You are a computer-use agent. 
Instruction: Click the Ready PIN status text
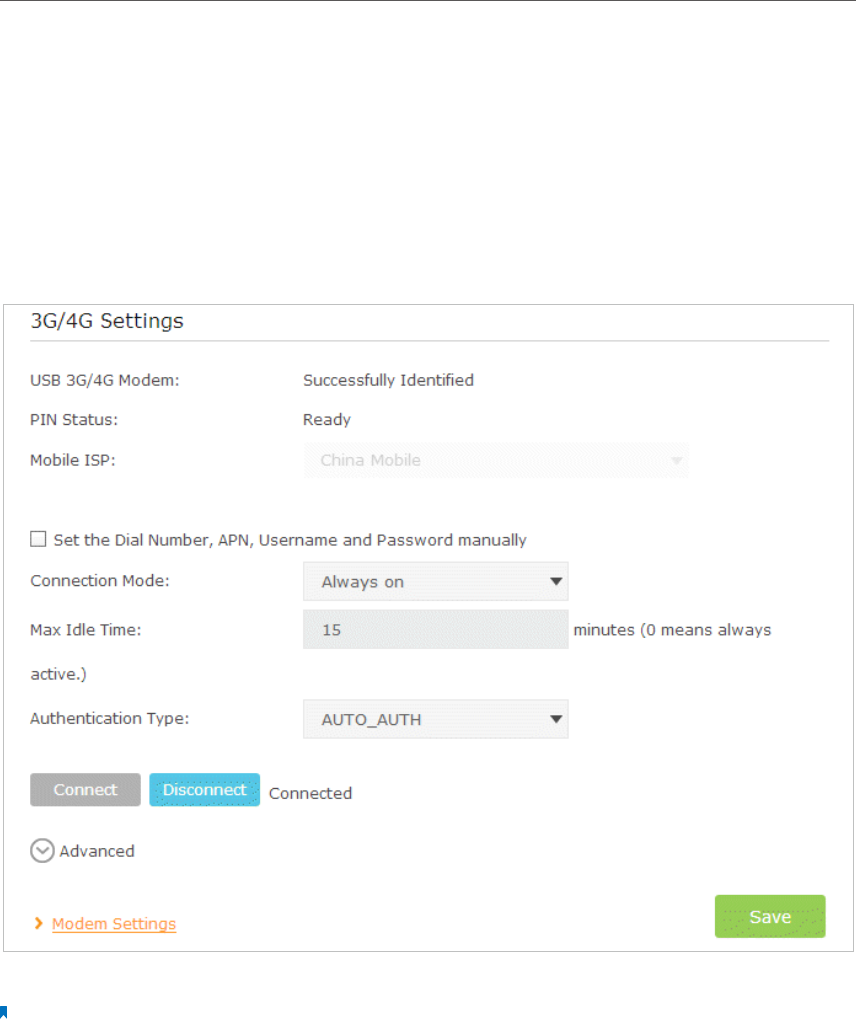coord(327,420)
